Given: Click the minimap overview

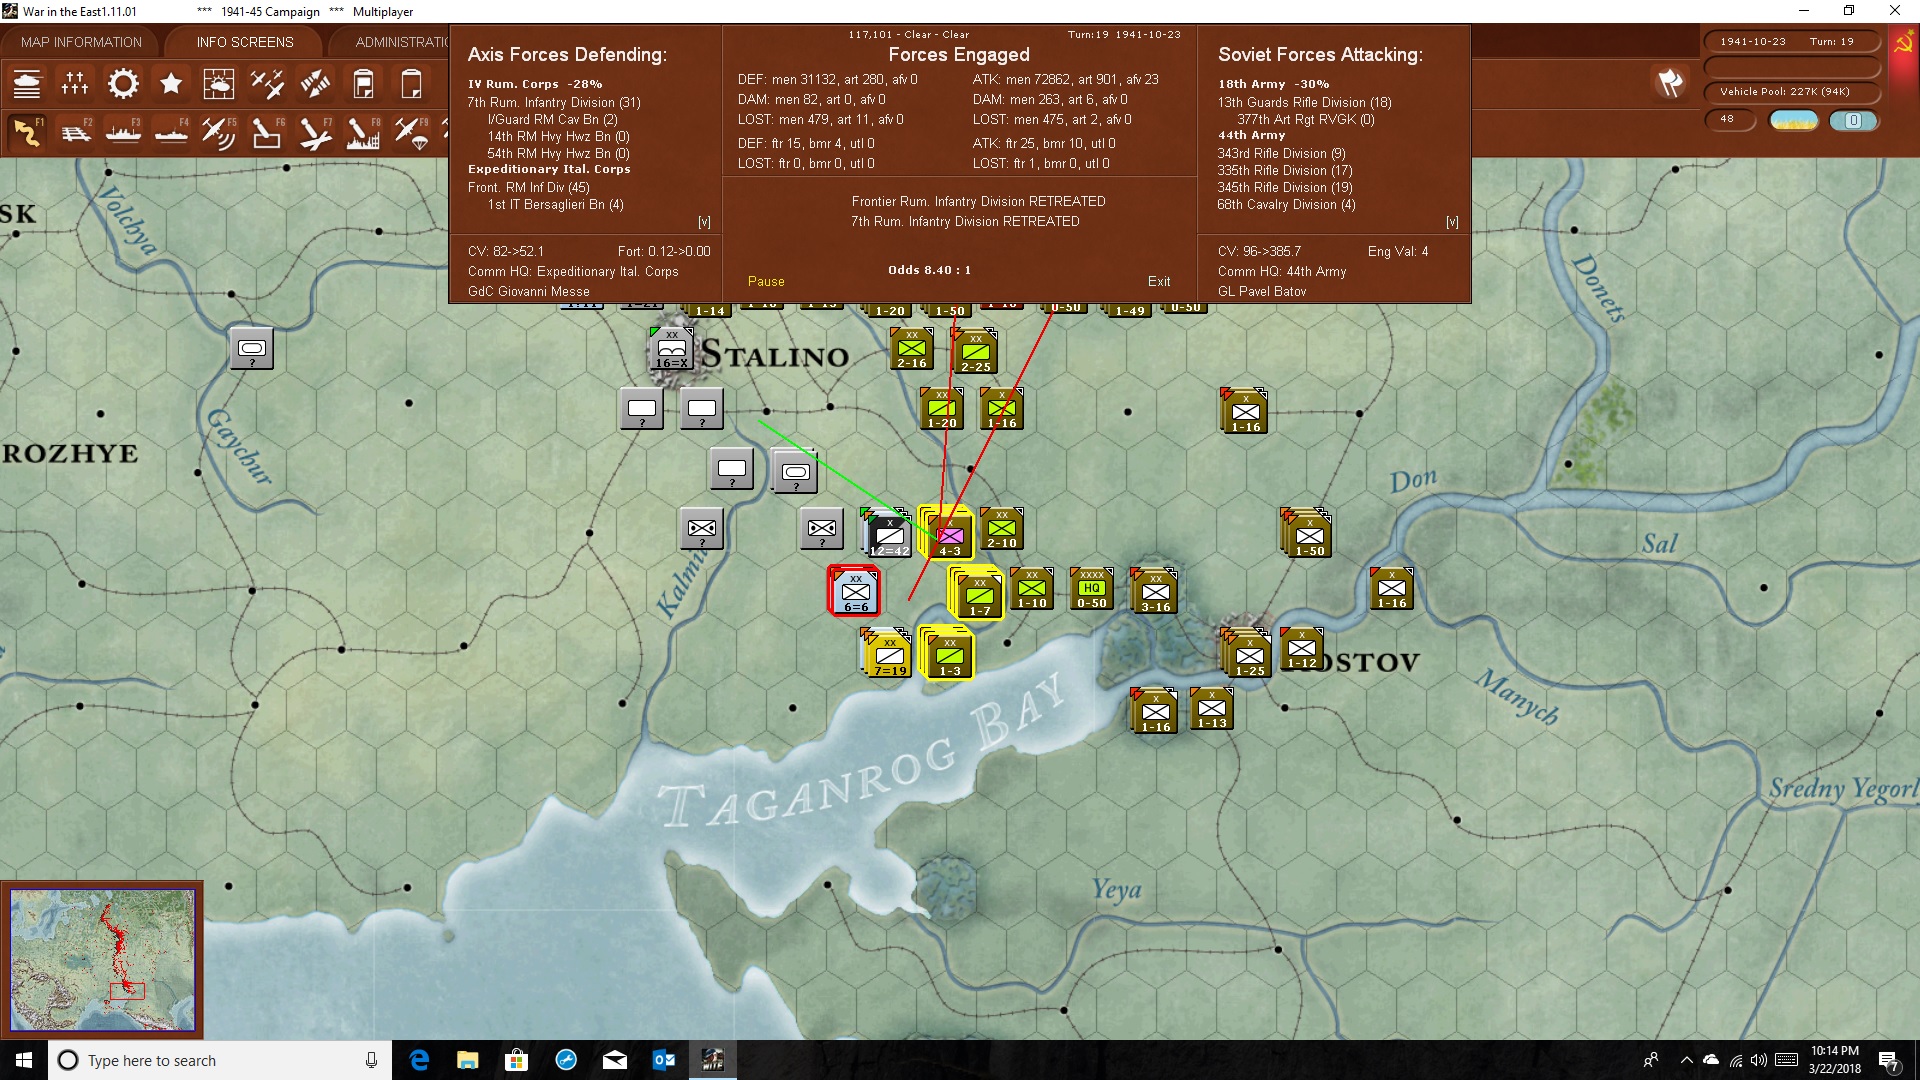Looking at the screenshot, I should click(103, 960).
